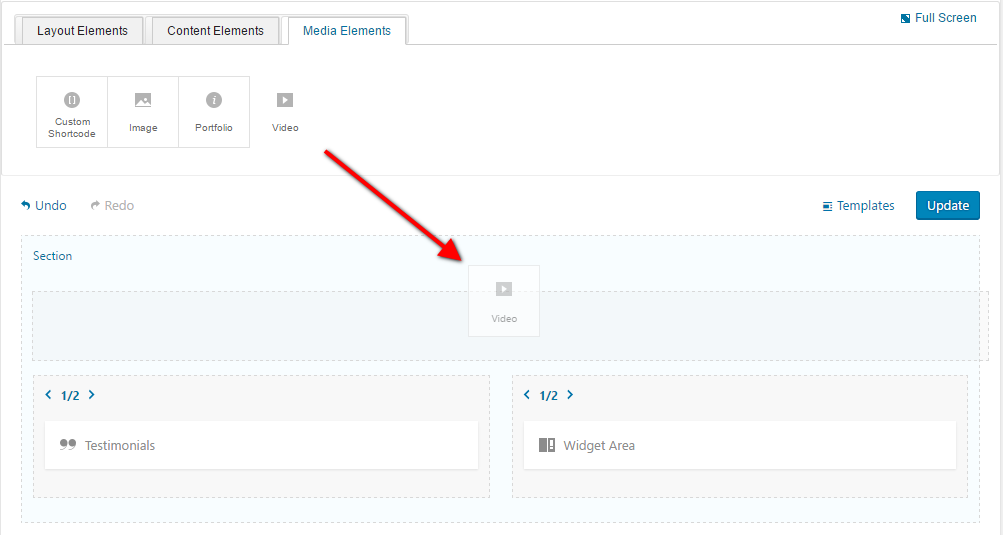Click the Full Screen icon
1003x535 pixels.
pos(906,18)
